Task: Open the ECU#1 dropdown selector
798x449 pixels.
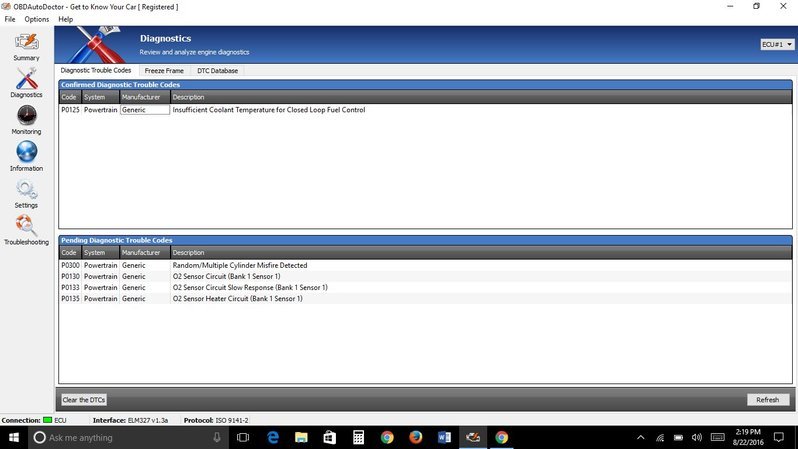Action: (x=777, y=44)
